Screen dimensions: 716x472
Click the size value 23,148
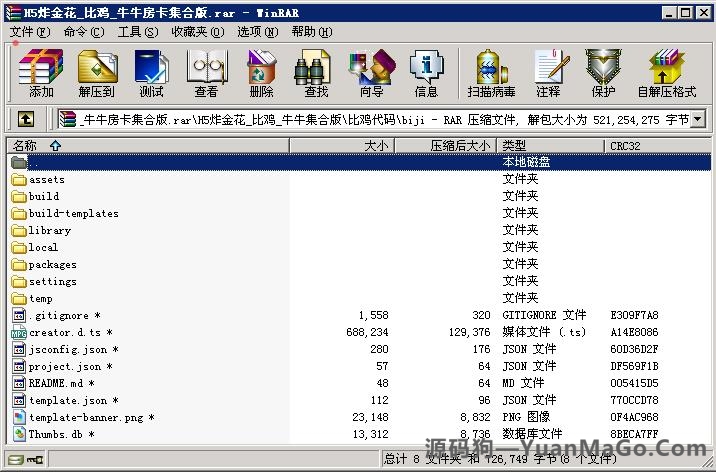pos(370,417)
